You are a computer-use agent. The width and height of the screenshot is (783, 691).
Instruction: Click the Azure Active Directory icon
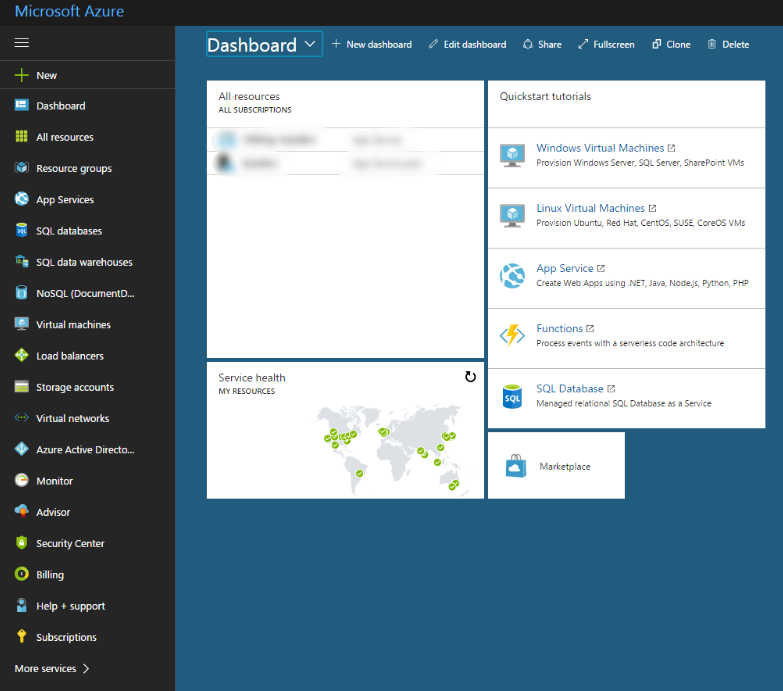tap(21, 449)
